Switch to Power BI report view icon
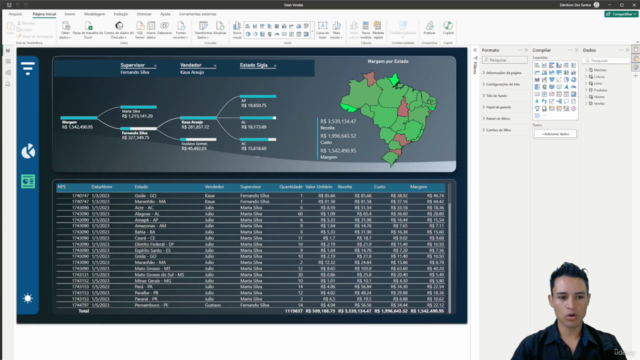This screenshot has width=640, height=360. point(8,51)
